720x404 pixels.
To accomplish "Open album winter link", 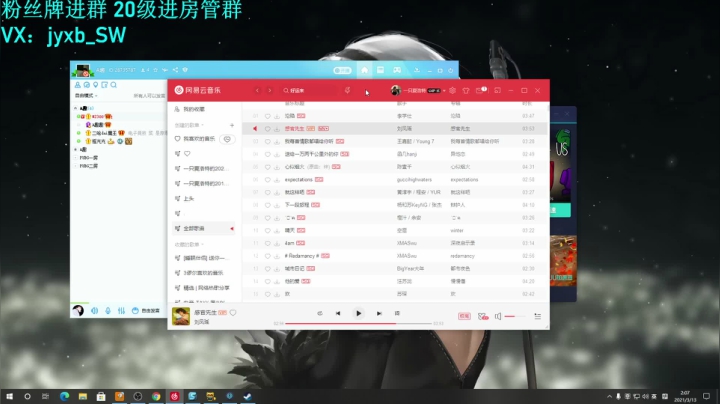I will coord(457,230).
